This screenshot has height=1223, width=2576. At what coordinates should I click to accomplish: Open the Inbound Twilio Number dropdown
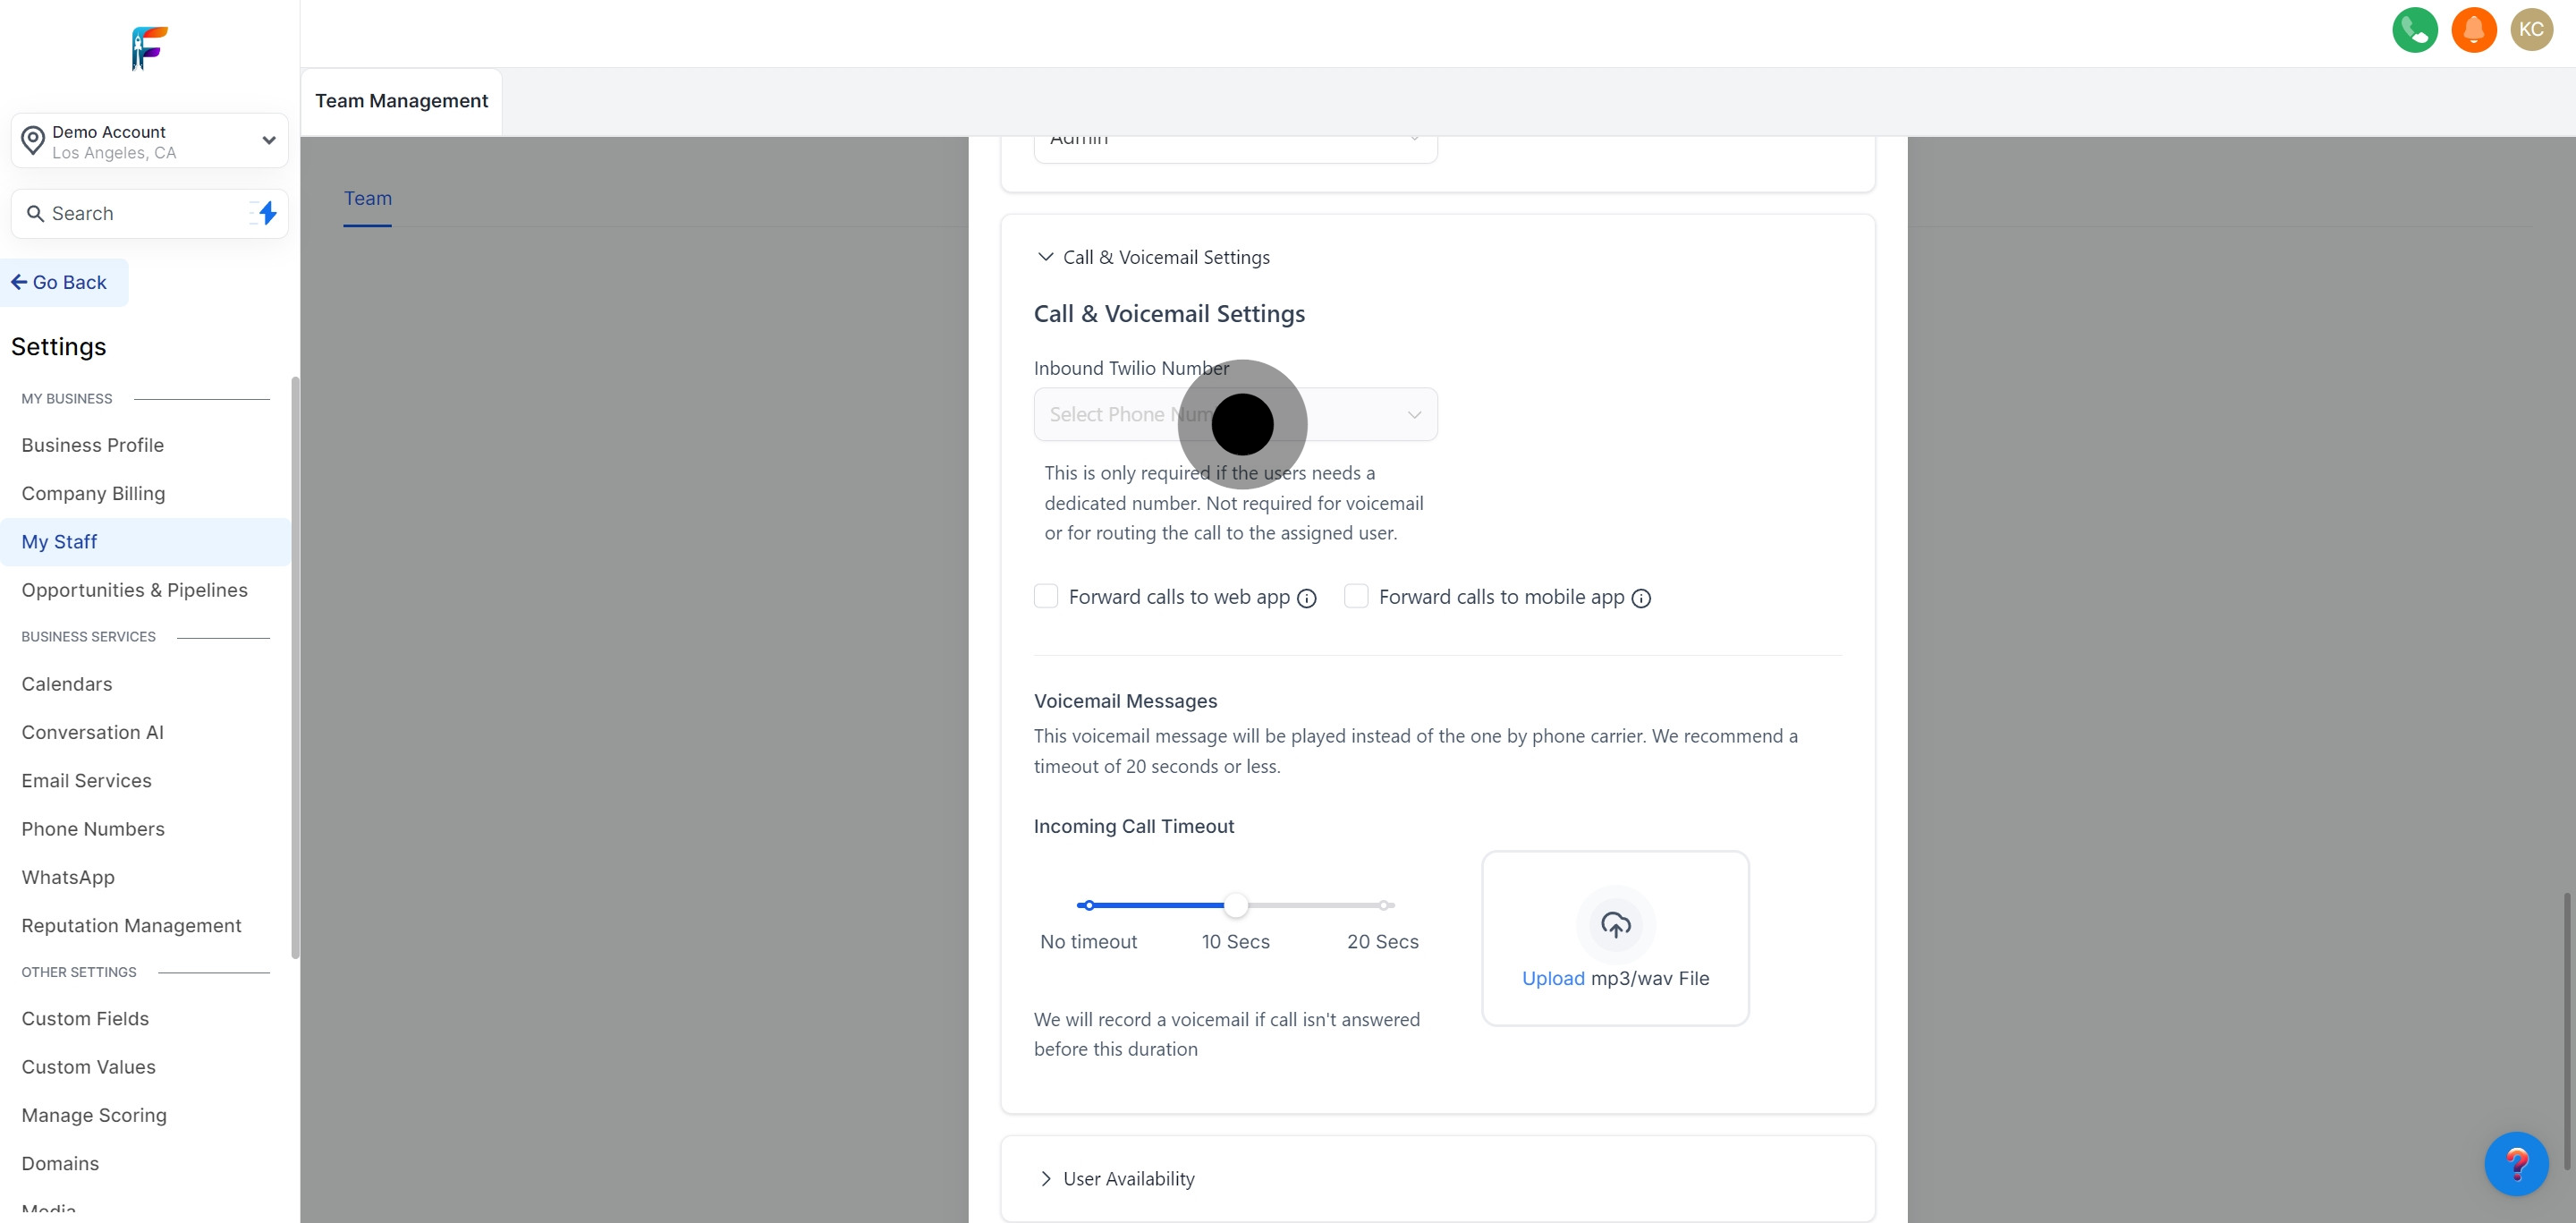point(1235,414)
